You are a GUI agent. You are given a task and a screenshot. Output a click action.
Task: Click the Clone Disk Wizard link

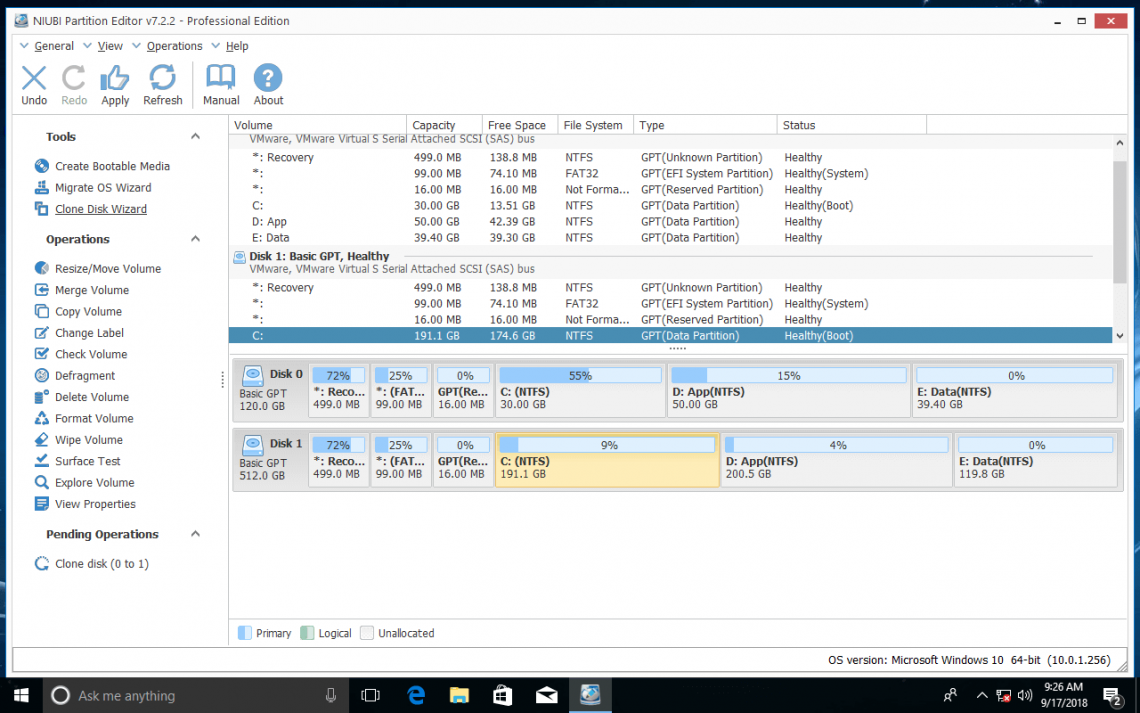click(100, 209)
